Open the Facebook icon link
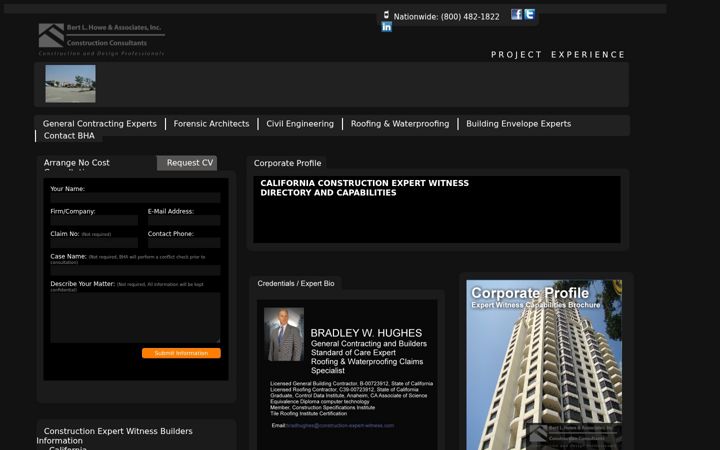 [517, 14]
